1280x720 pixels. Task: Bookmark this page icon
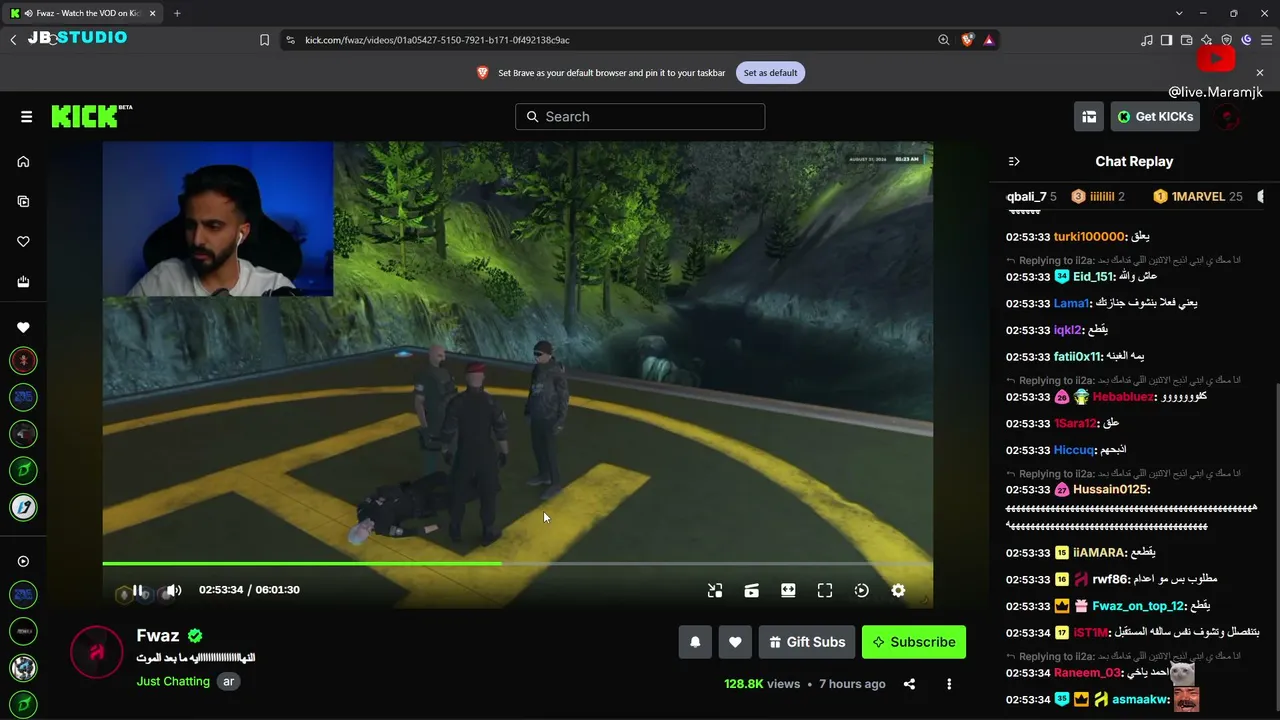(264, 40)
